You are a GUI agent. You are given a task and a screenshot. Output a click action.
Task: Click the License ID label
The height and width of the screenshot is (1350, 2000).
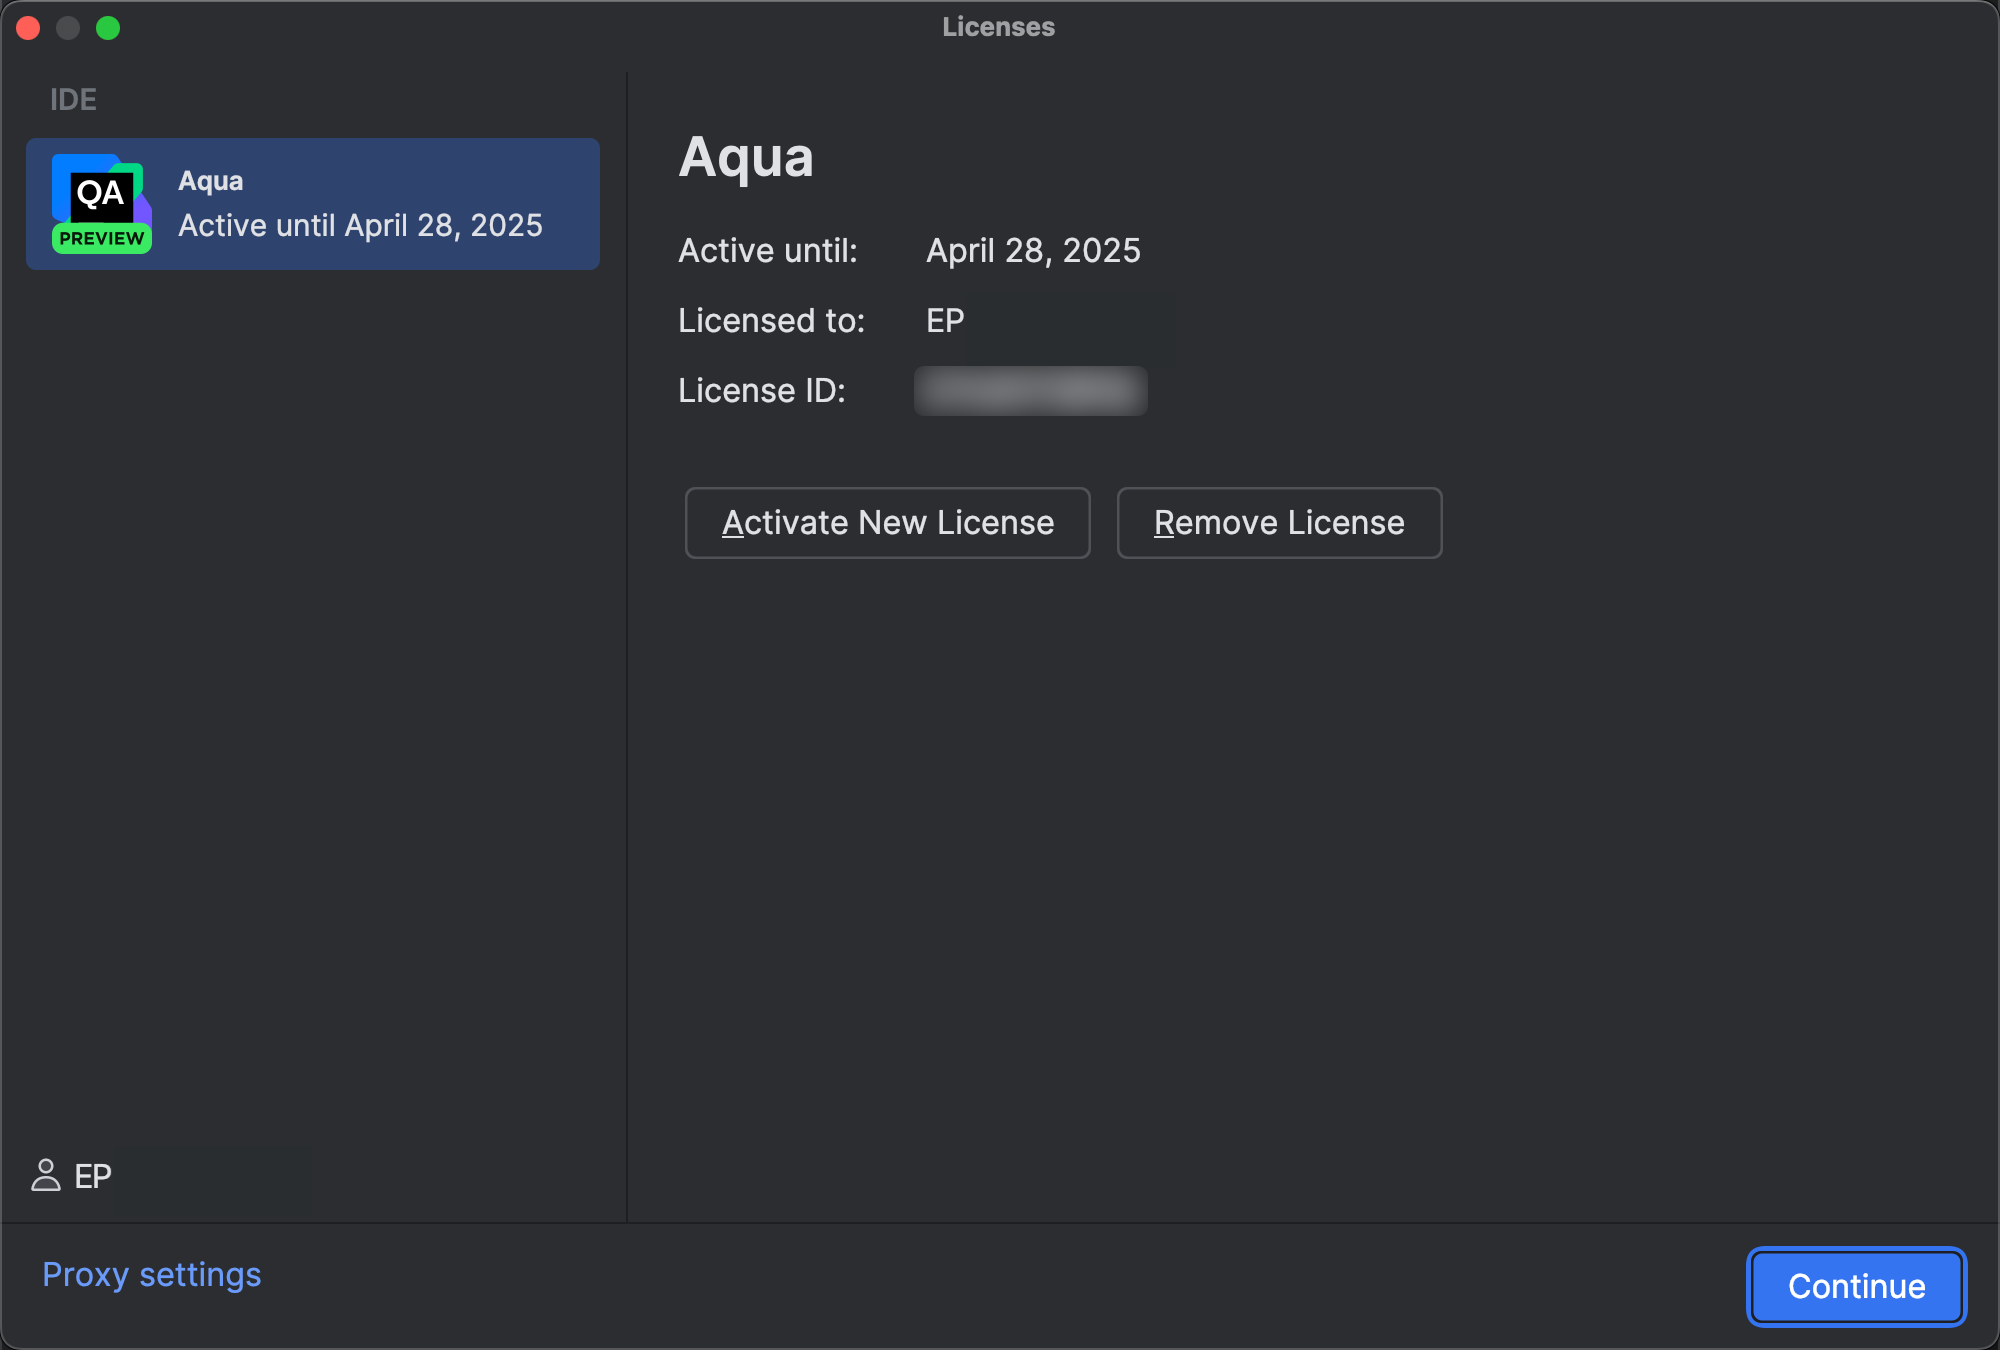pos(761,391)
